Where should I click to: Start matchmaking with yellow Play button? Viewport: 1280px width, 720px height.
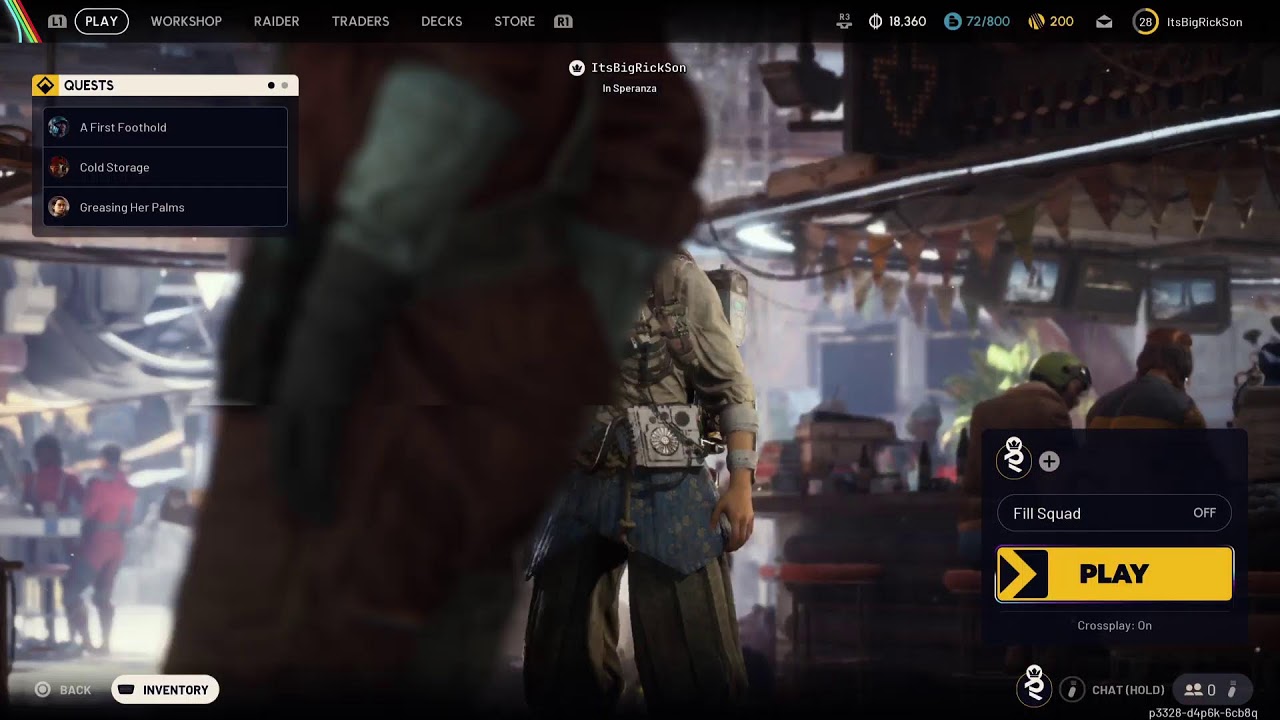tap(1114, 574)
